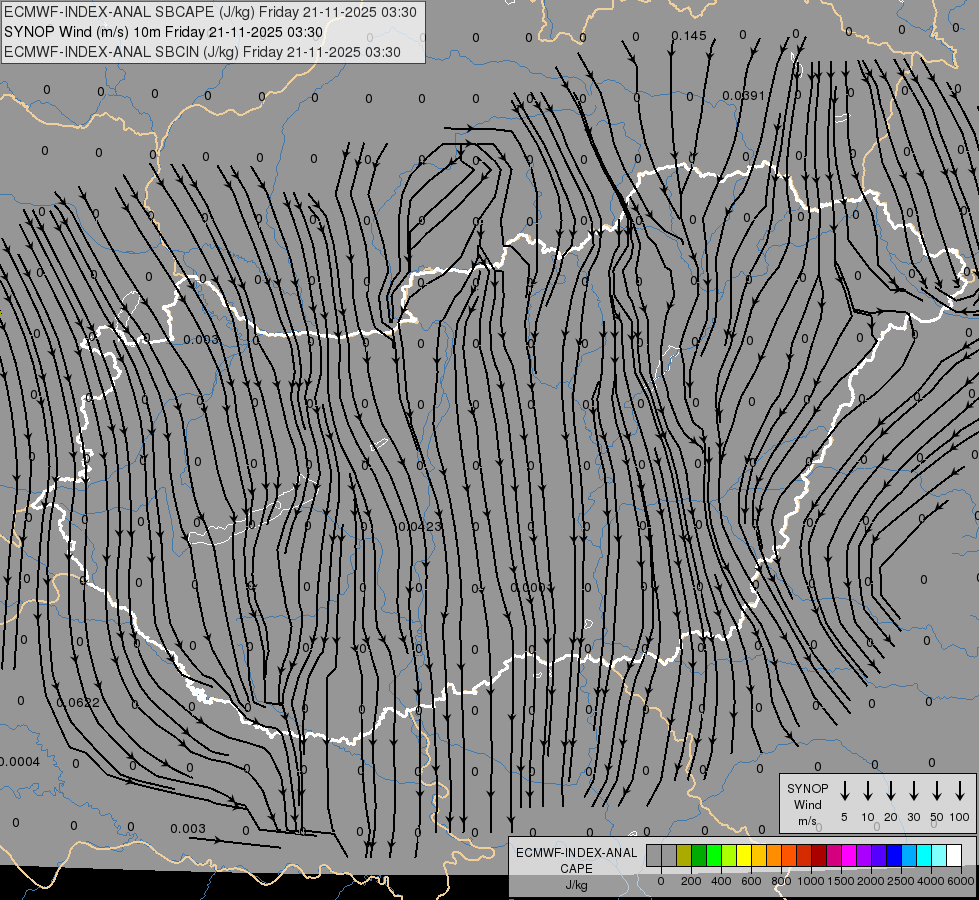Screen dimensions: 979x900
Task: Select the 30 m/s wind arrow in legend
Action: [914, 791]
